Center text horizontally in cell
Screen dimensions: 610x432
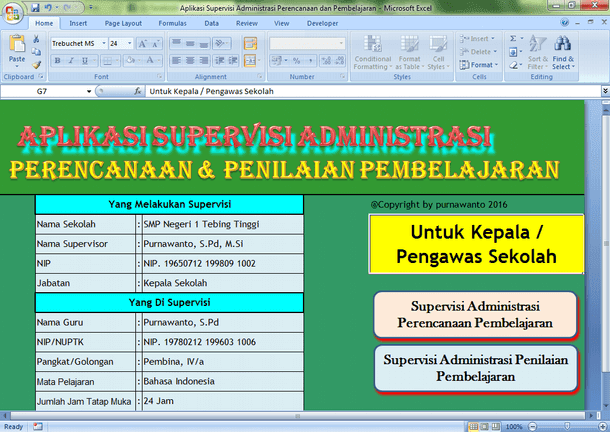tap(190, 60)
